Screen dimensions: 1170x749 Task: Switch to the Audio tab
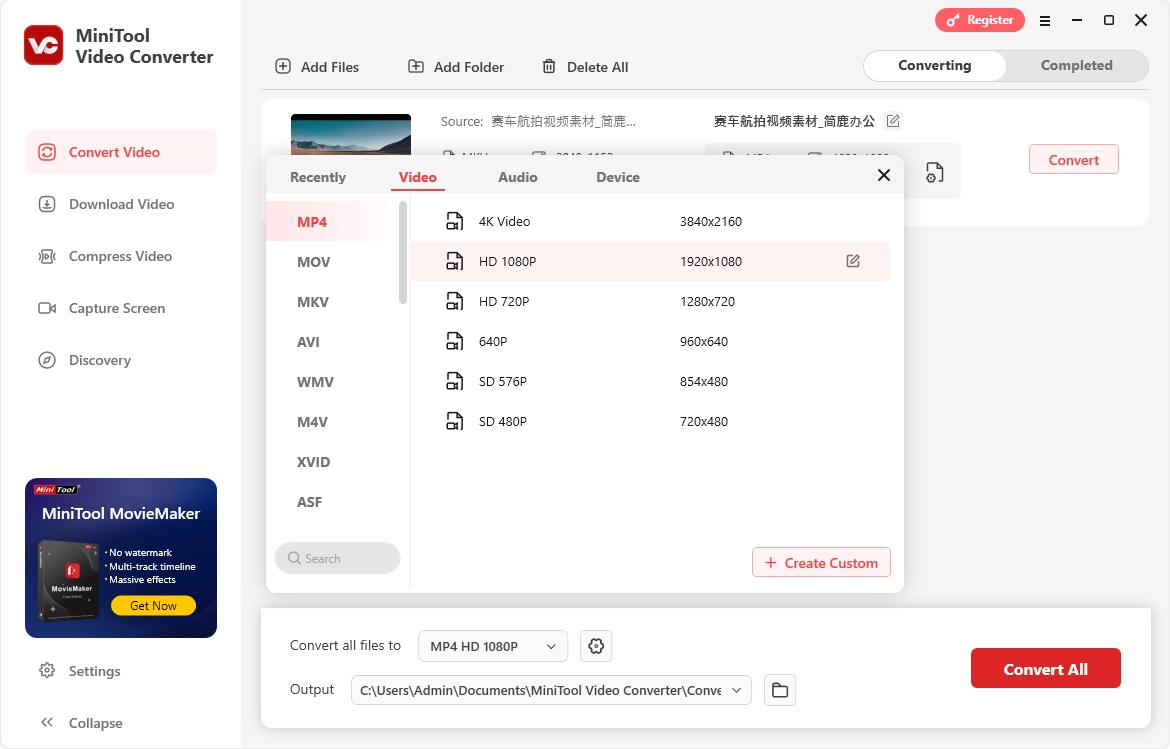tap(518, 176)
